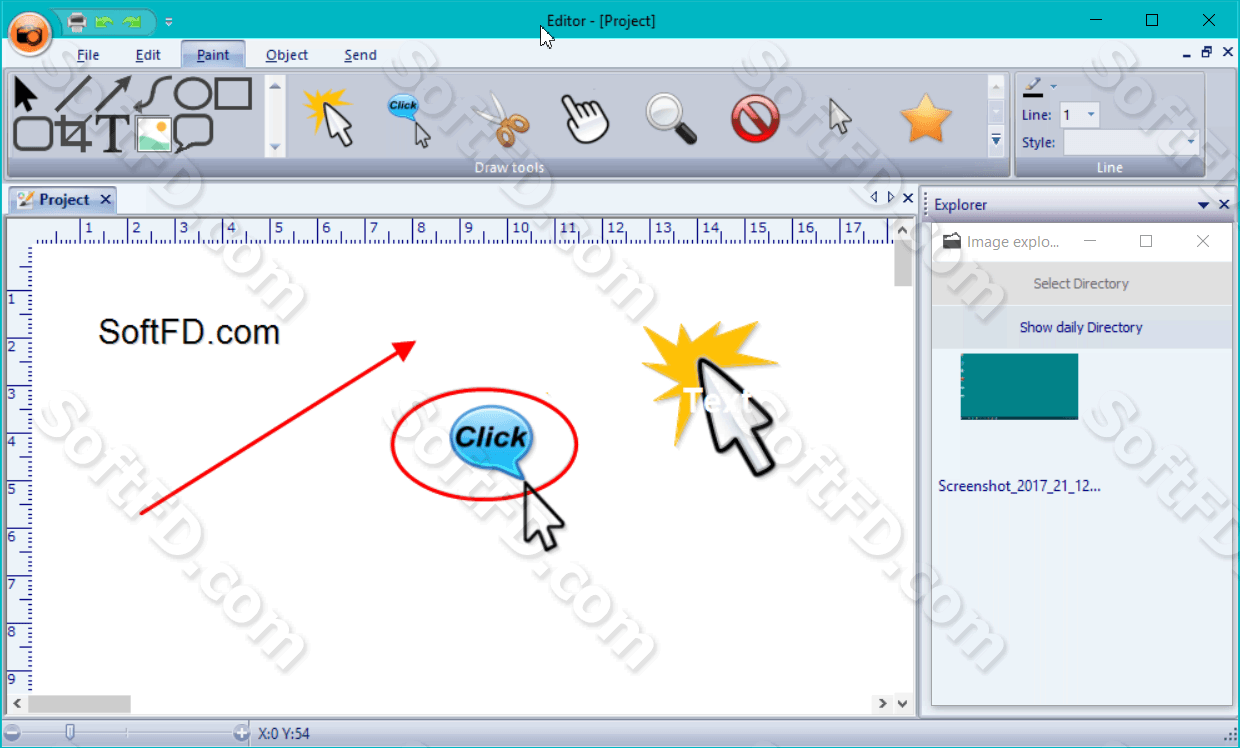Select the black pointer selection tool

(25, 94)
